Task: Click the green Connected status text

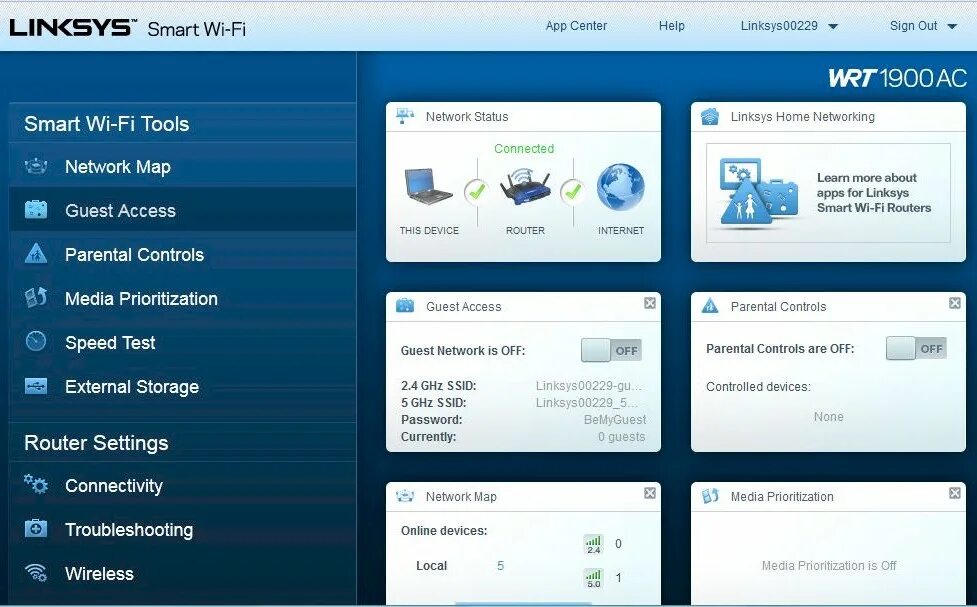Action: coord(524,148)
